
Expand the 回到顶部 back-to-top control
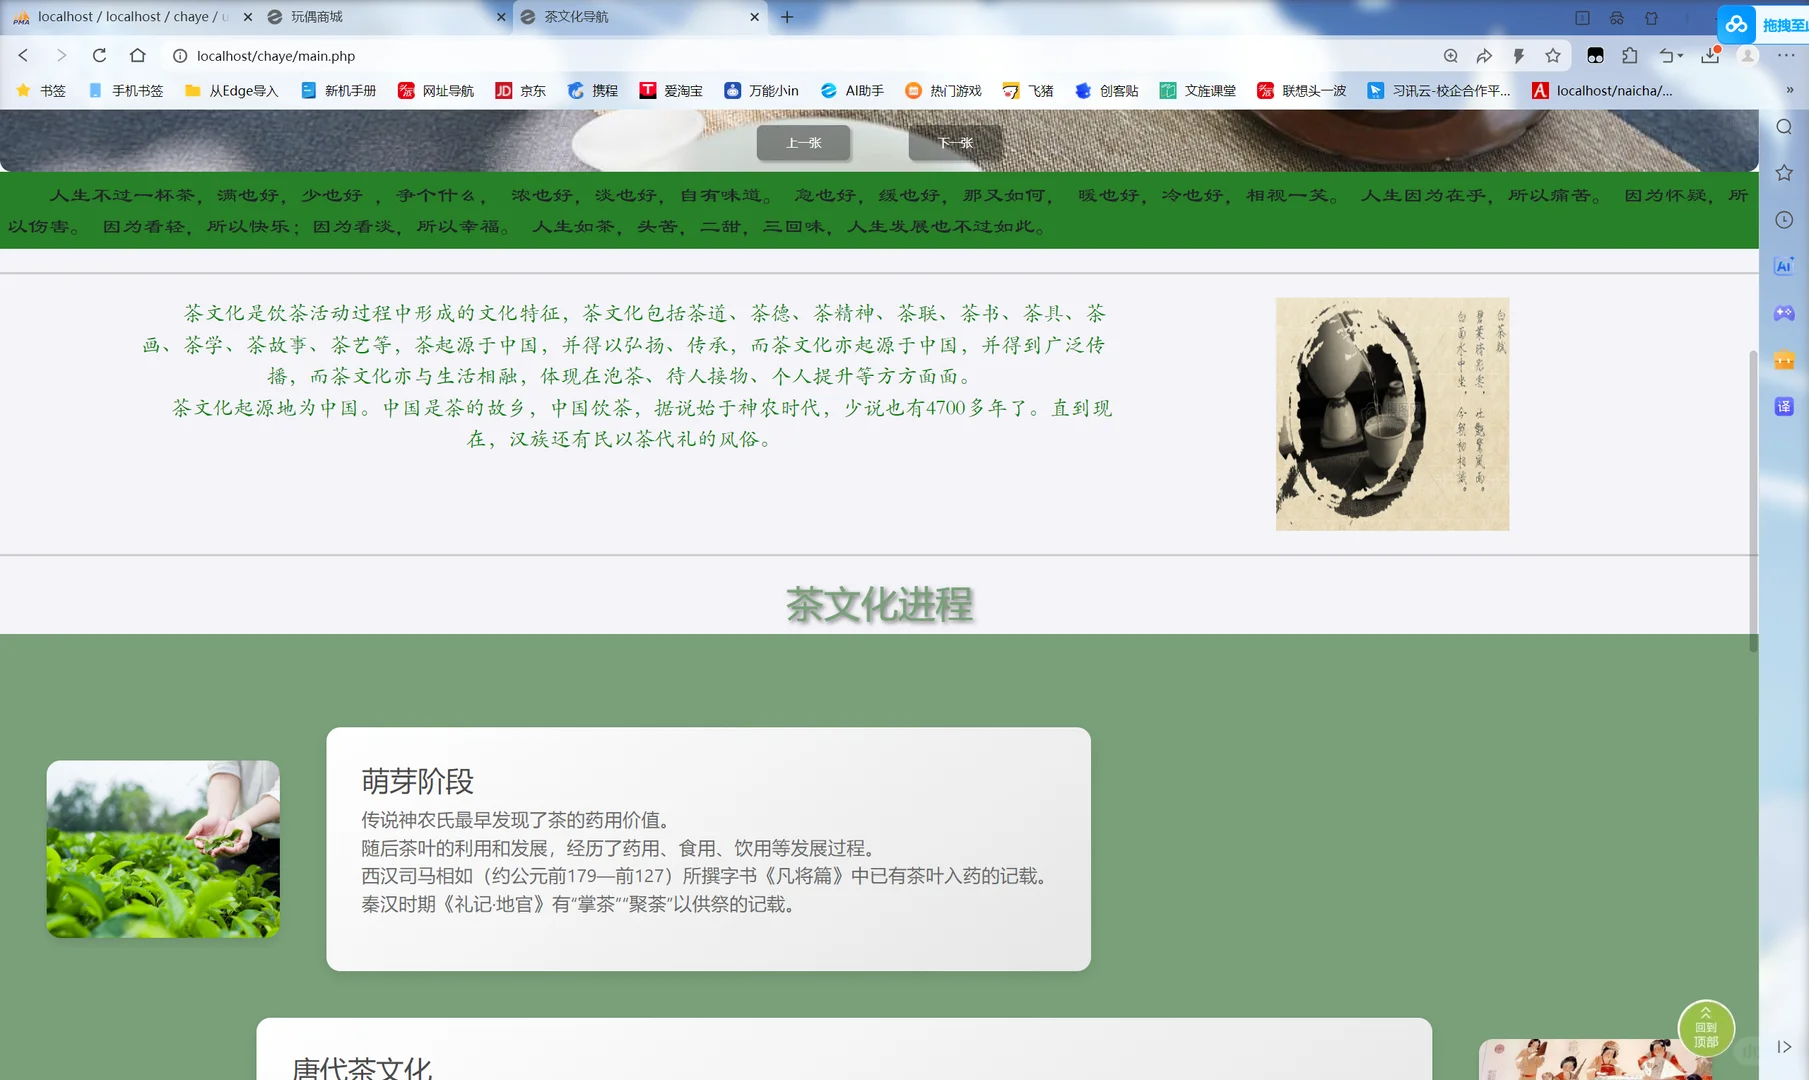1706,1028
